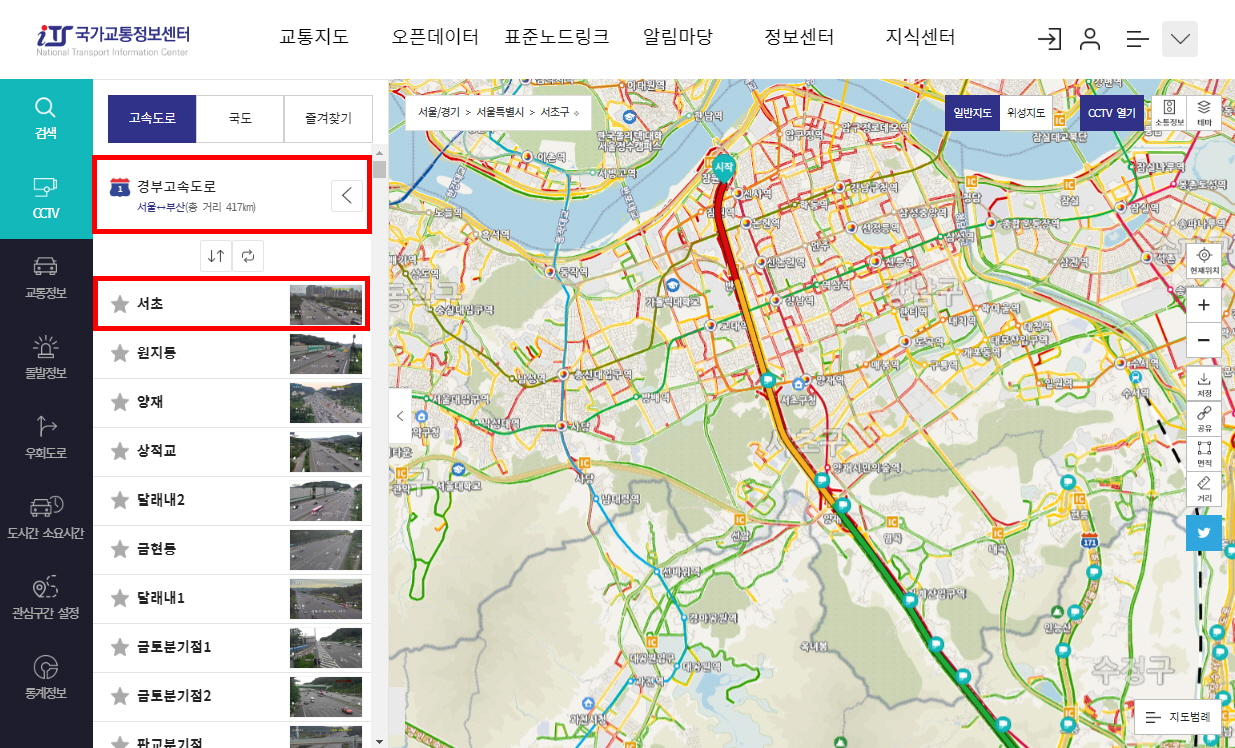Switch to 일반지도 map view
1235x748 pixels.
[972, 113]
